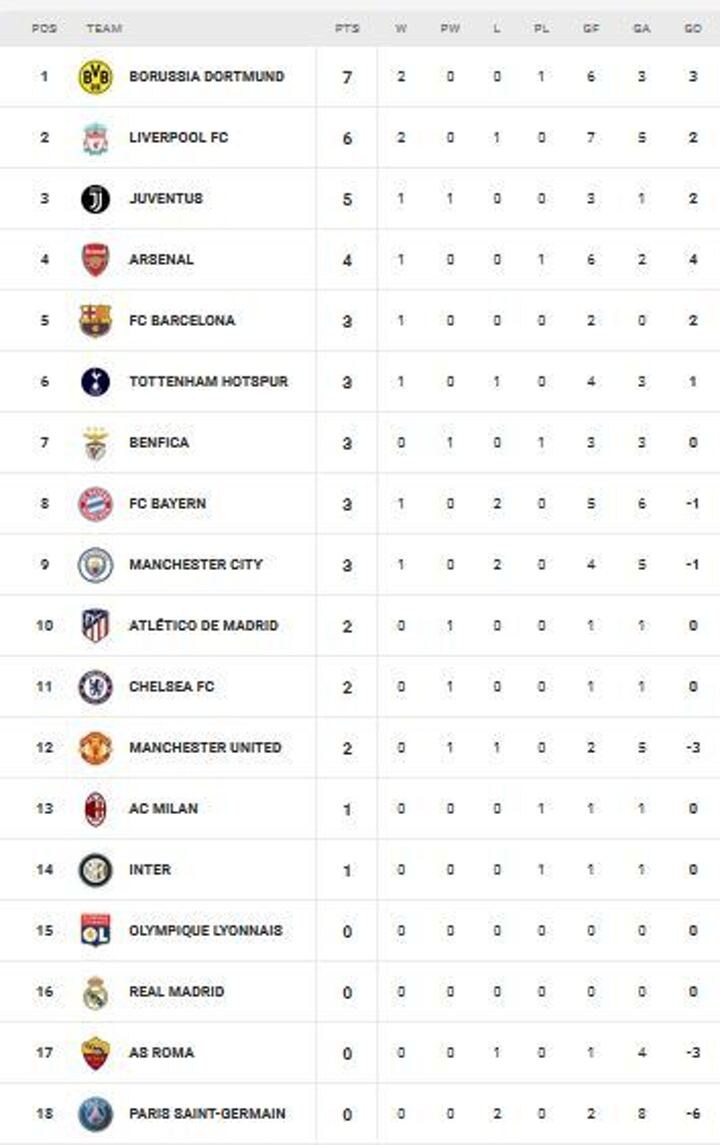Click the Juventus logo icon

tap(96, 199)
